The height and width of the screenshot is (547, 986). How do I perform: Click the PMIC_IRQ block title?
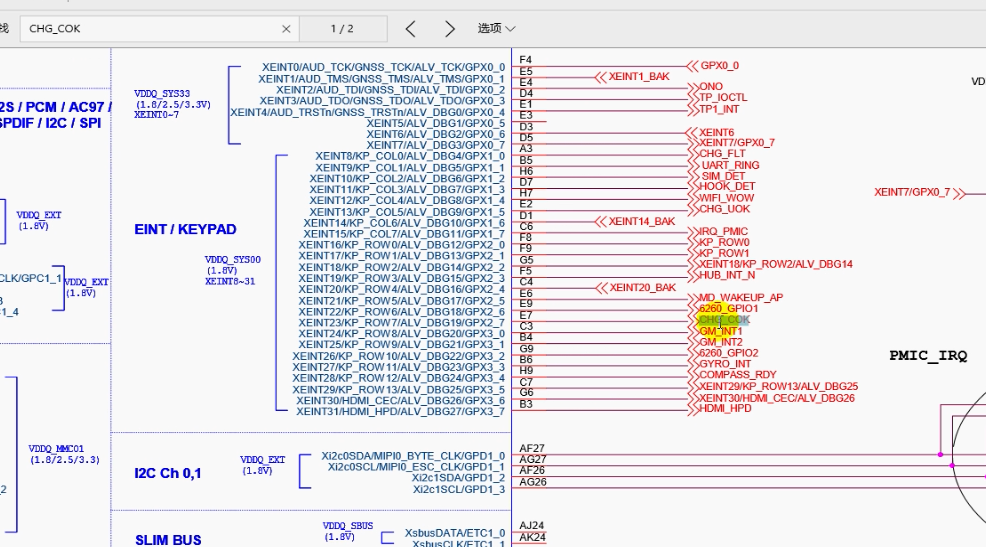click(x=928, y=355)
